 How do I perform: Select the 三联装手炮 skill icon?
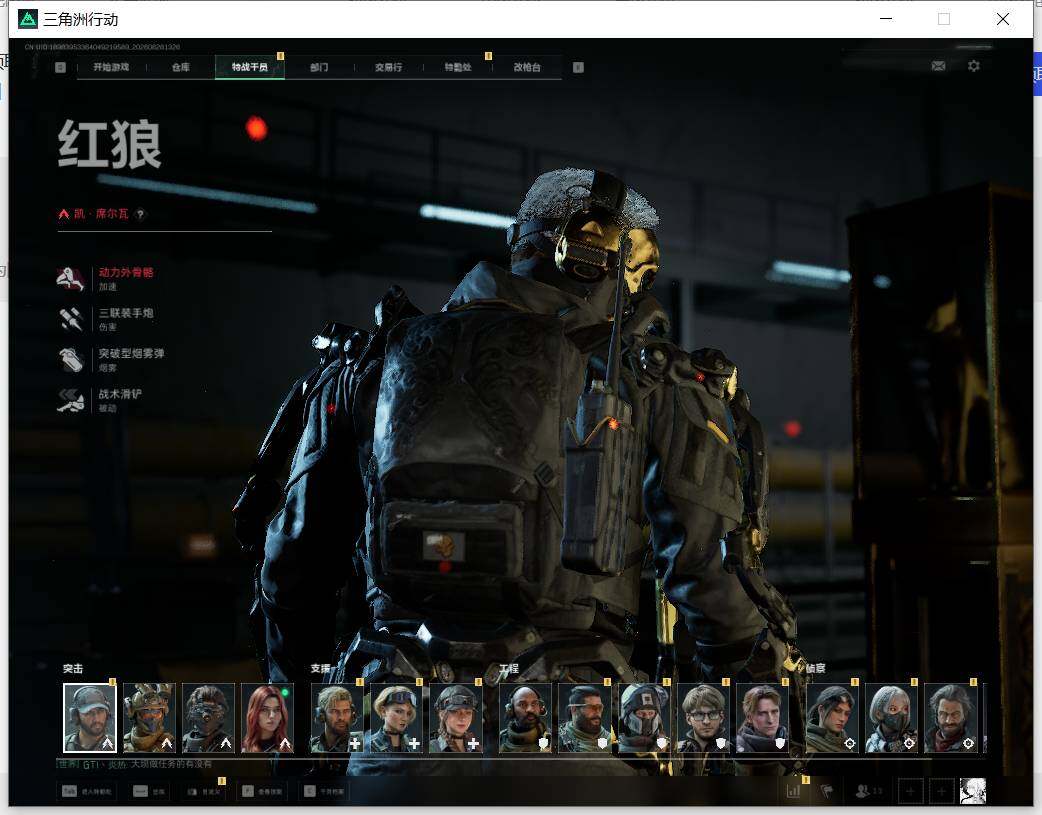[x=70, y=319]
